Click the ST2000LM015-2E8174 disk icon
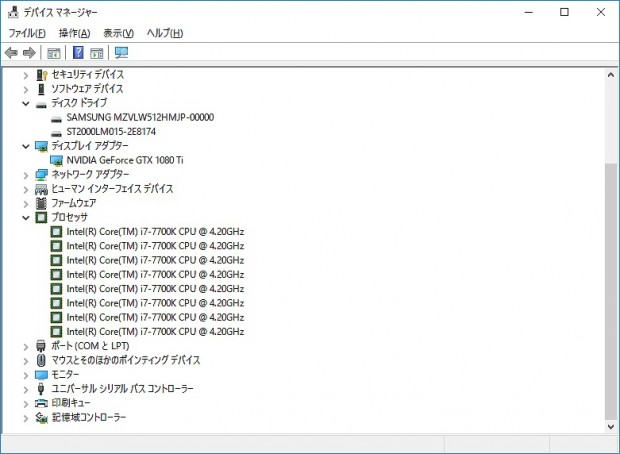The height and width of the screenshot is (454, 620). pyautogui.click(x=57, y=133)
